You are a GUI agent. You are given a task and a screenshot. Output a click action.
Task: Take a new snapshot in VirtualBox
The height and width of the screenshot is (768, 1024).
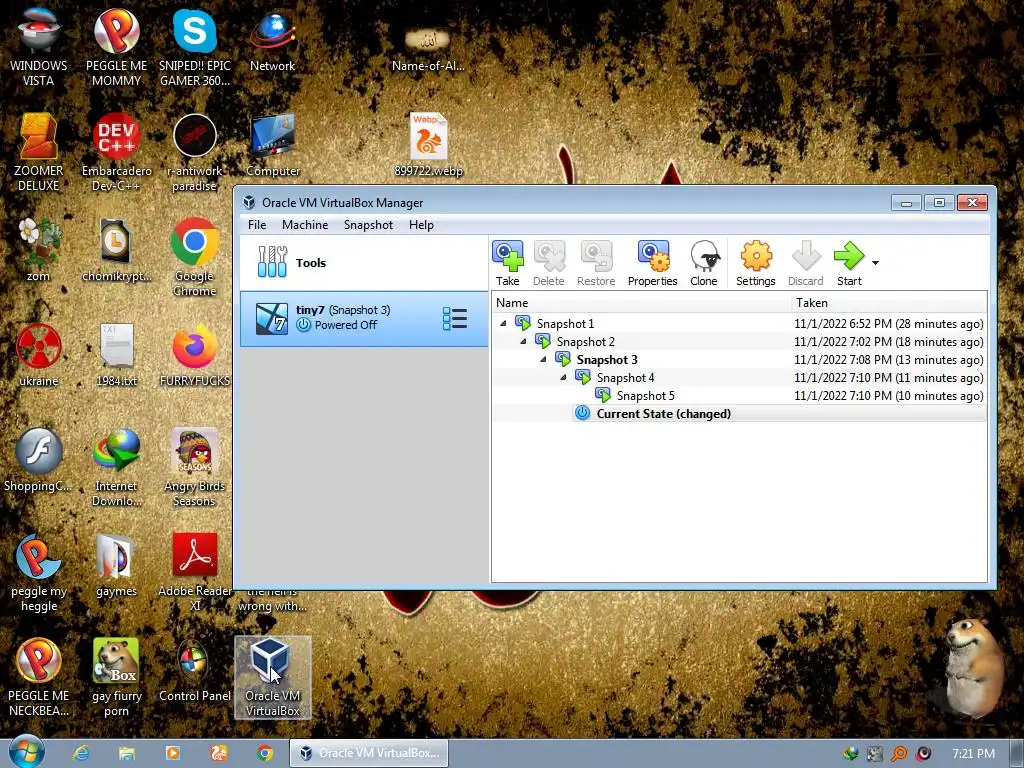pyautogui.click(x=507, y=263)
